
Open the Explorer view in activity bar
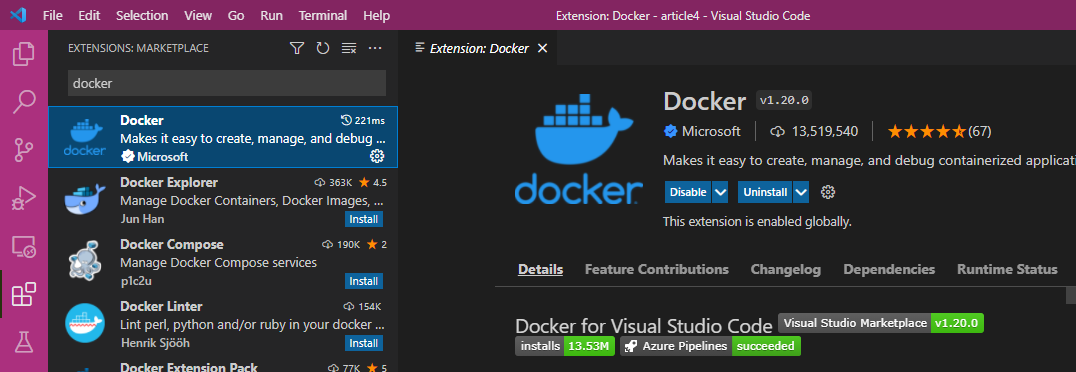(23, 54)
